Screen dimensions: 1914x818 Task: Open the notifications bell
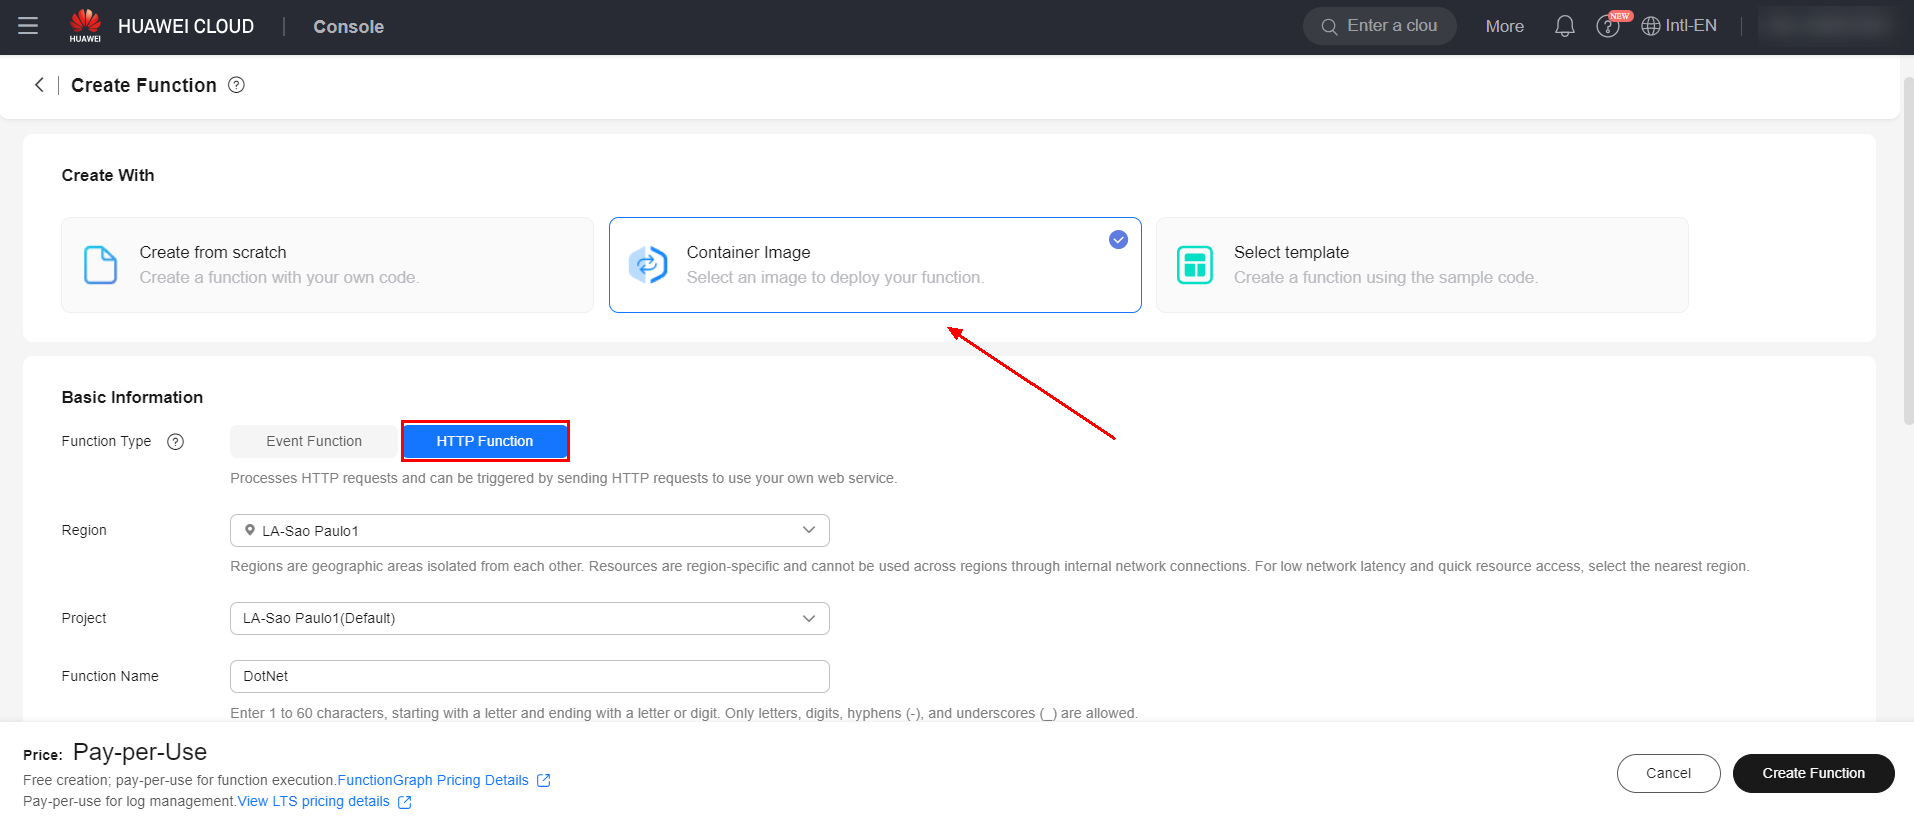pos(1564,26)
